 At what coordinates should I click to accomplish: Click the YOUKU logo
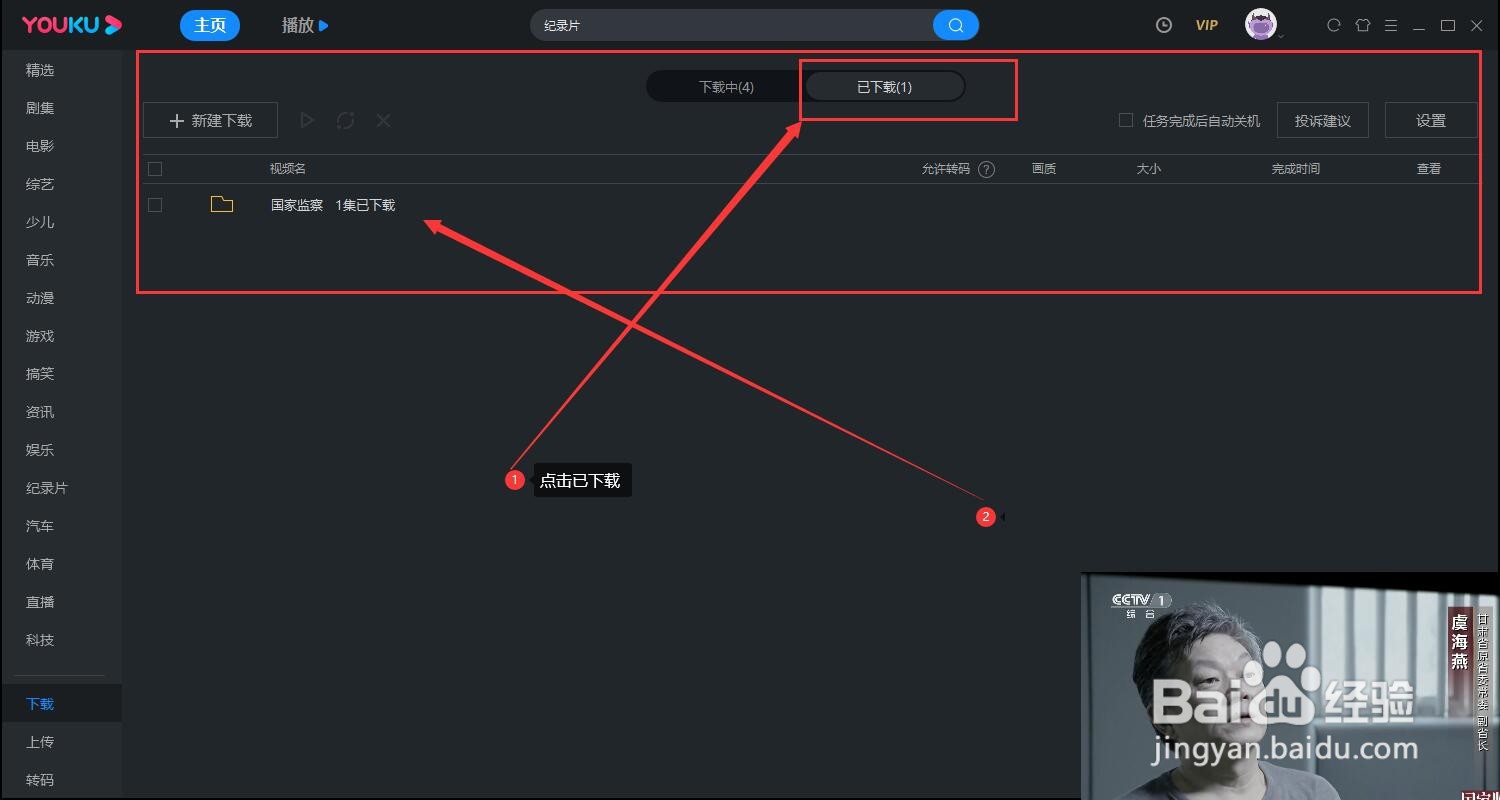click(x=72, y=25)
